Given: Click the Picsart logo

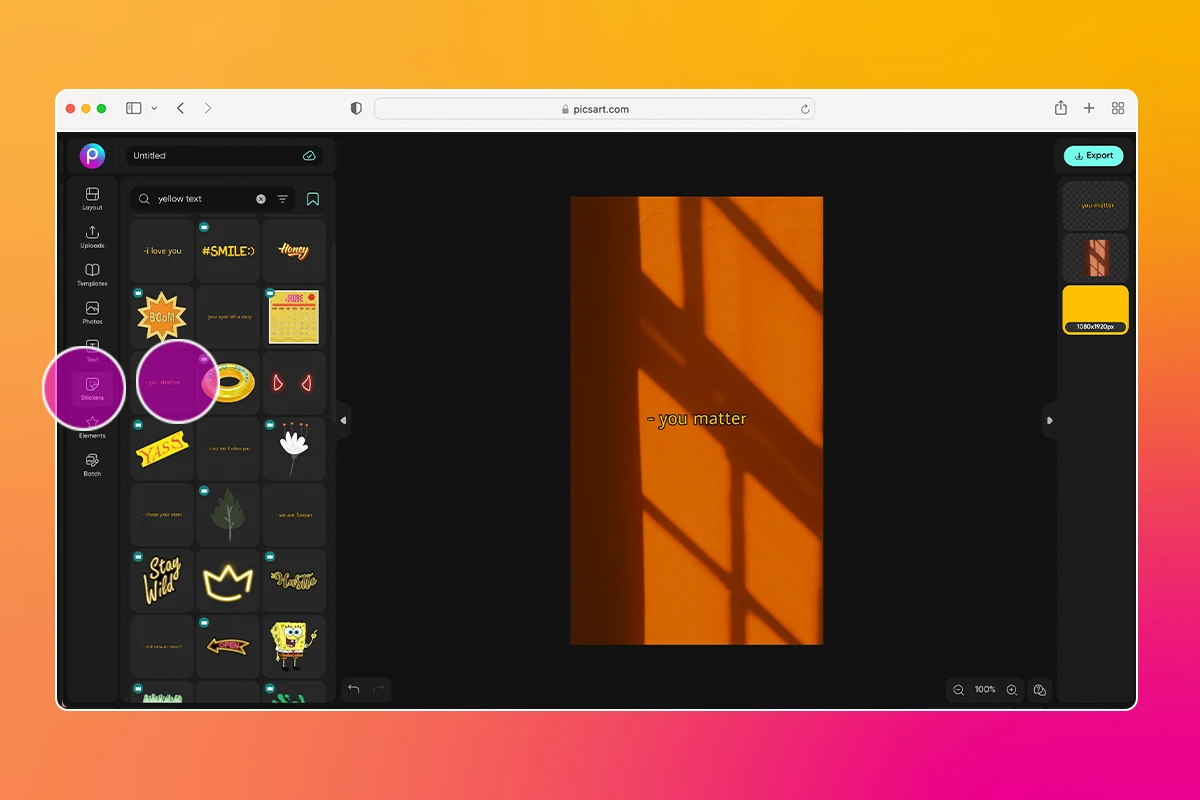Looking at the screenshot, I should 92,155.
